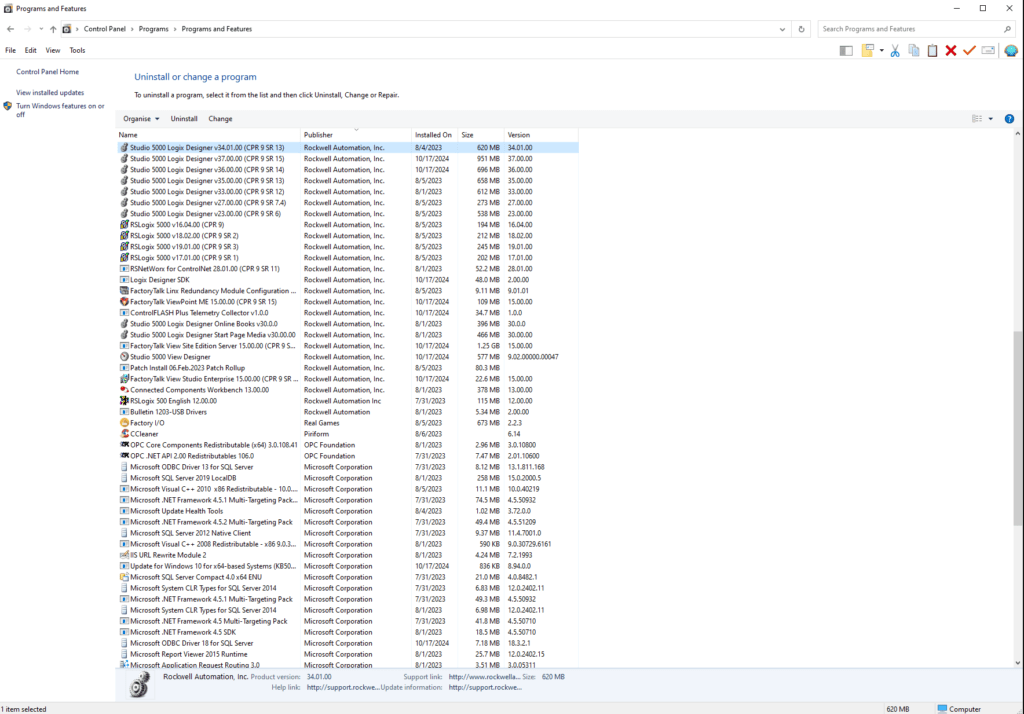Click the vertical scrollbar thumb
This screenshot has height=714, width=1024.
click(x=1017, y=428)
